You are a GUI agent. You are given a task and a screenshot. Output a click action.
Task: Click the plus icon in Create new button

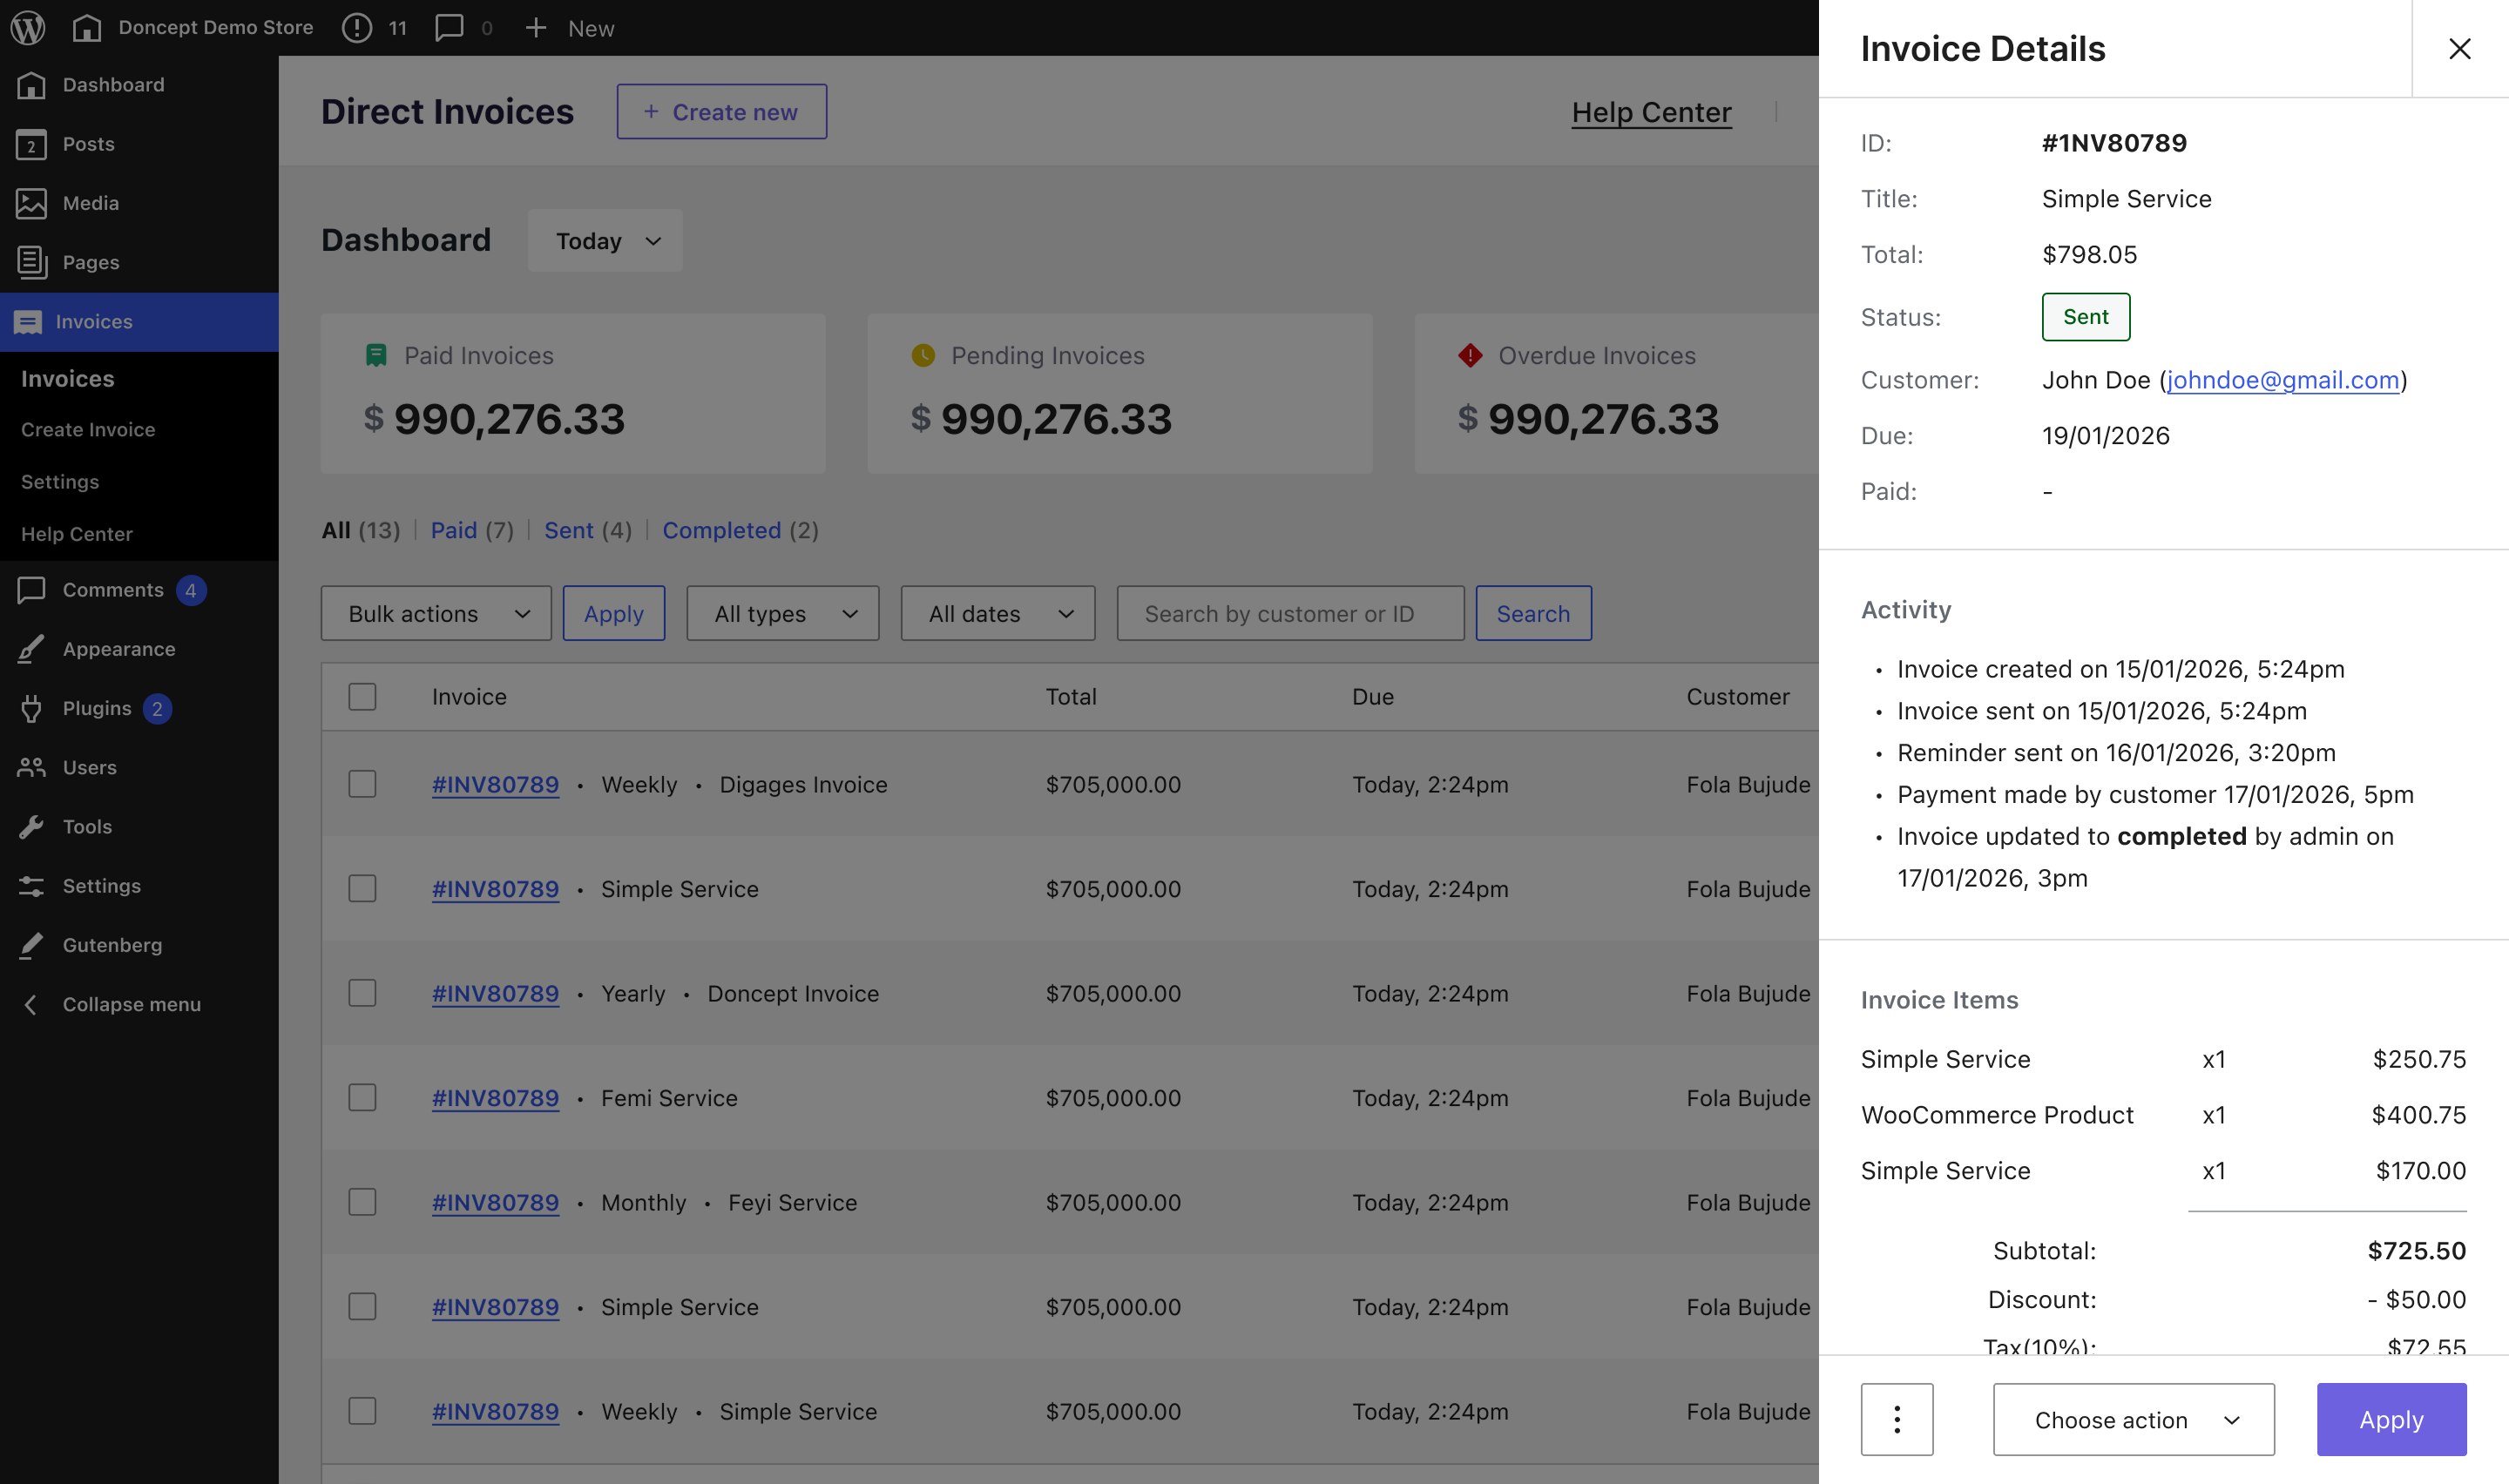pyautogui.click(x=651, y=112)
